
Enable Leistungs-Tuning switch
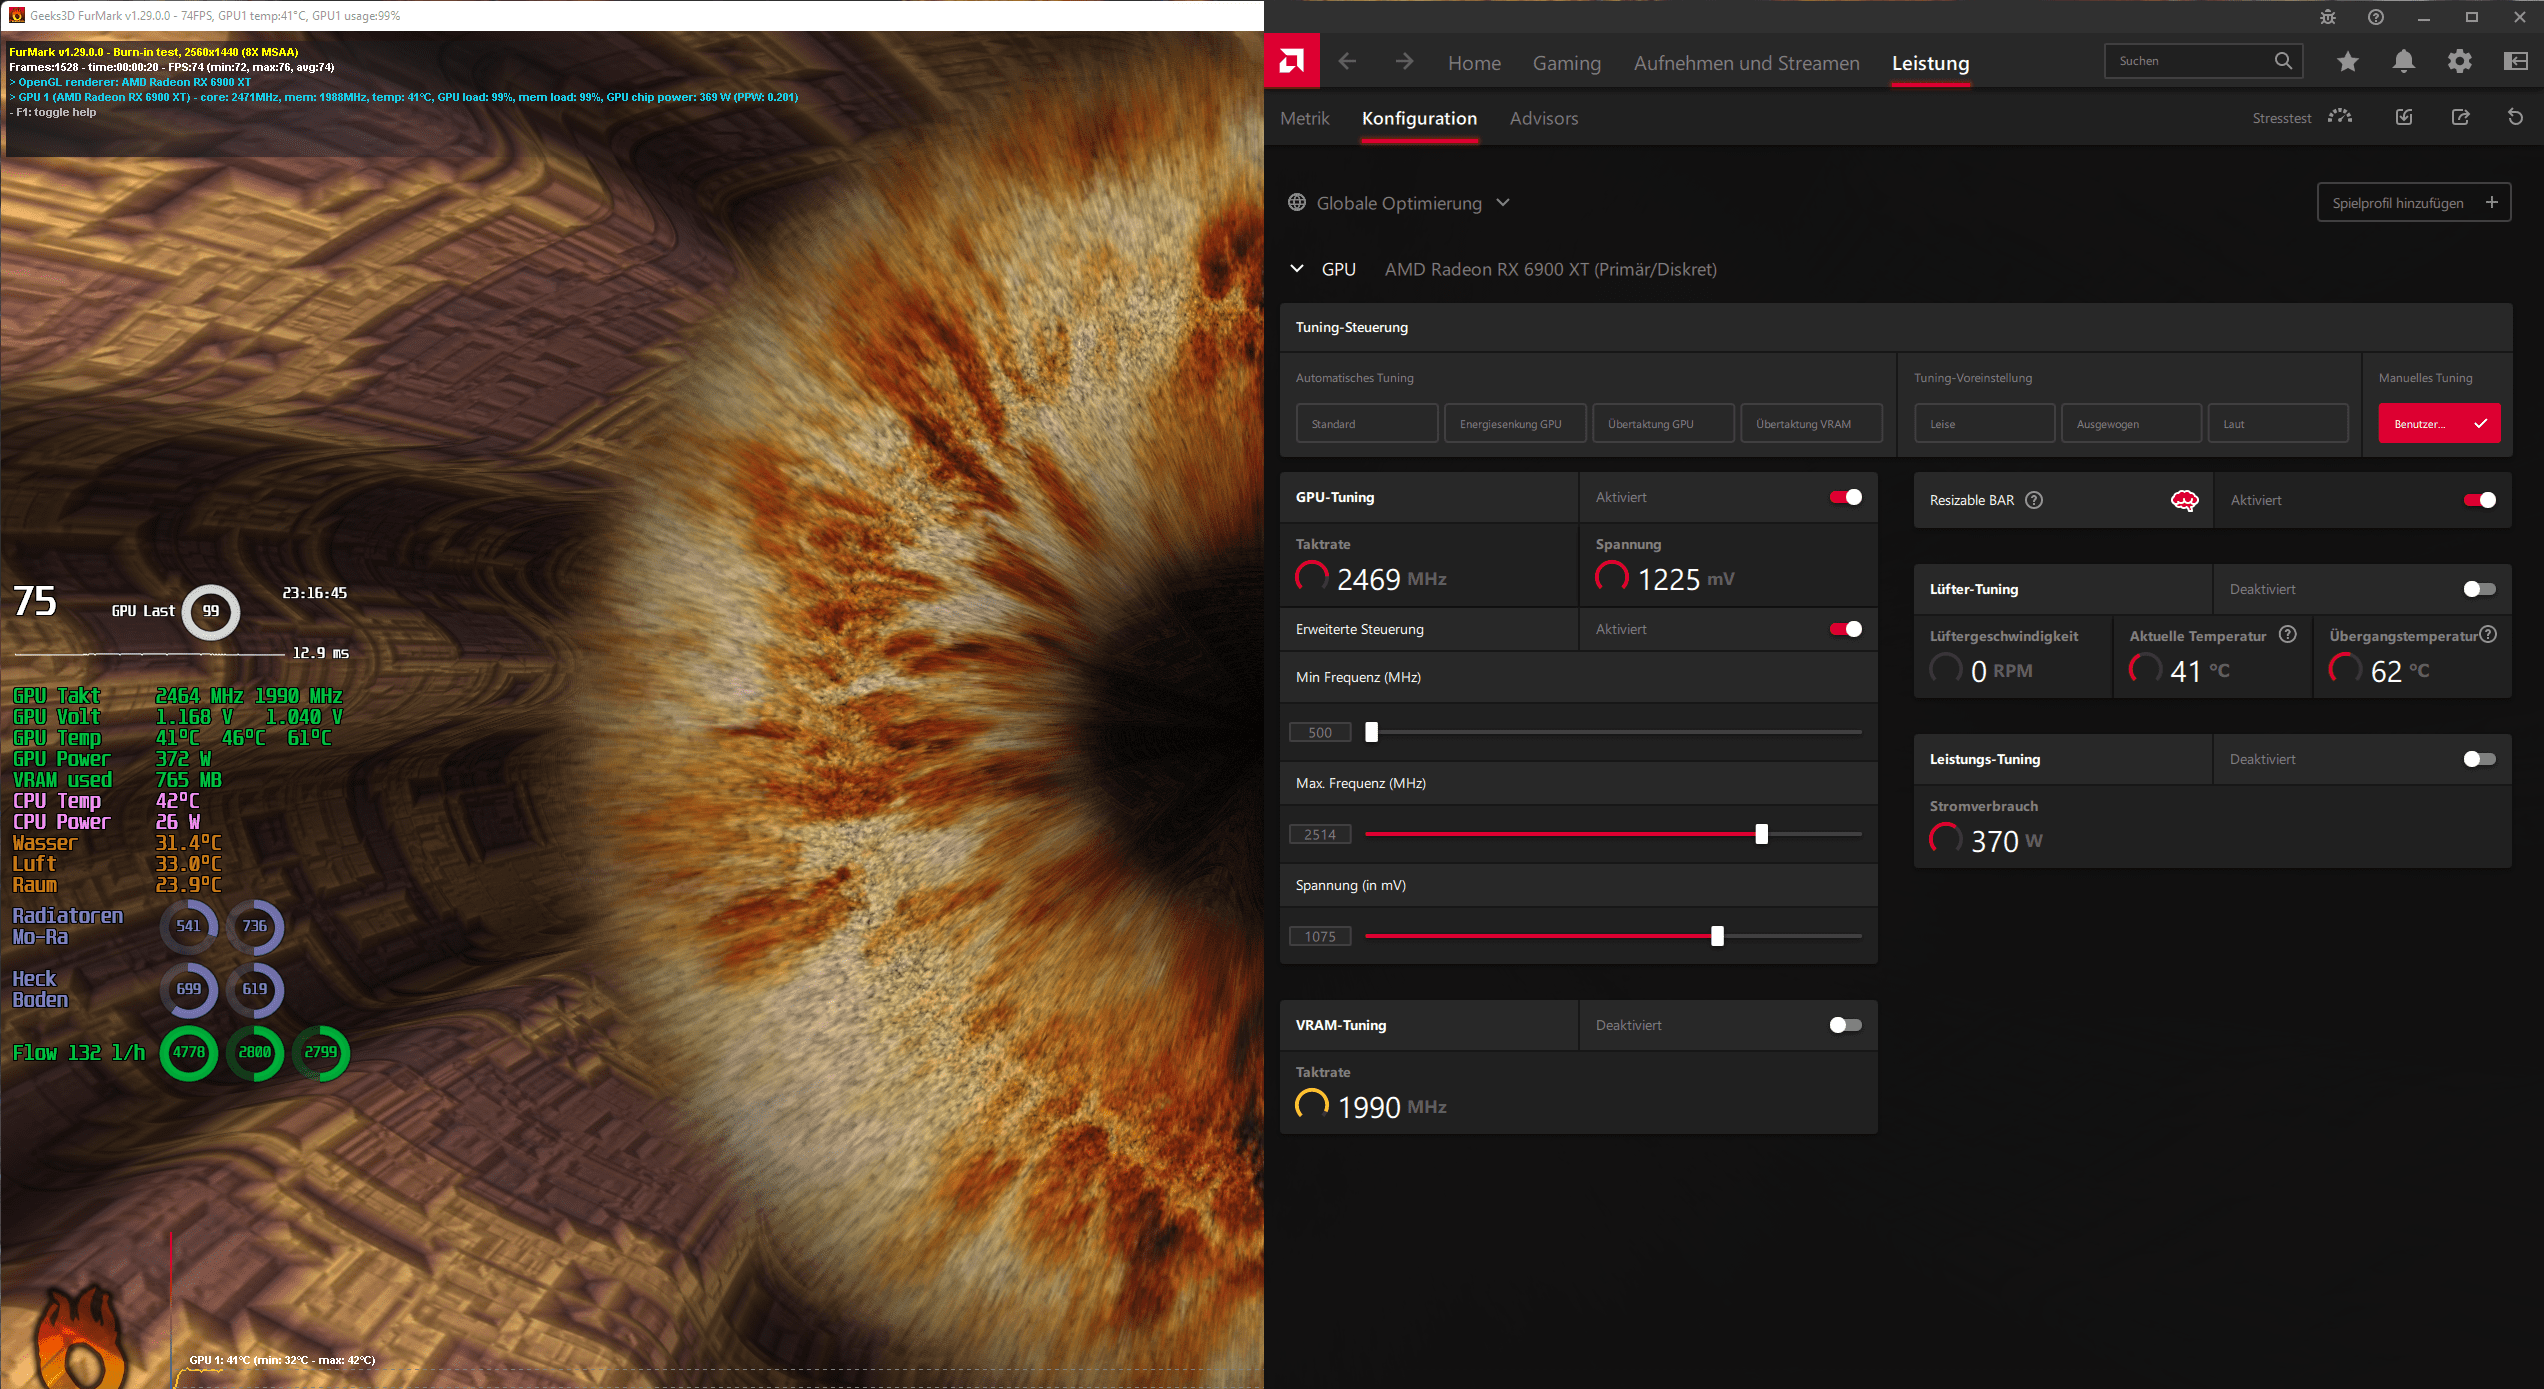pyautogui.click(x=2479, y=759)
